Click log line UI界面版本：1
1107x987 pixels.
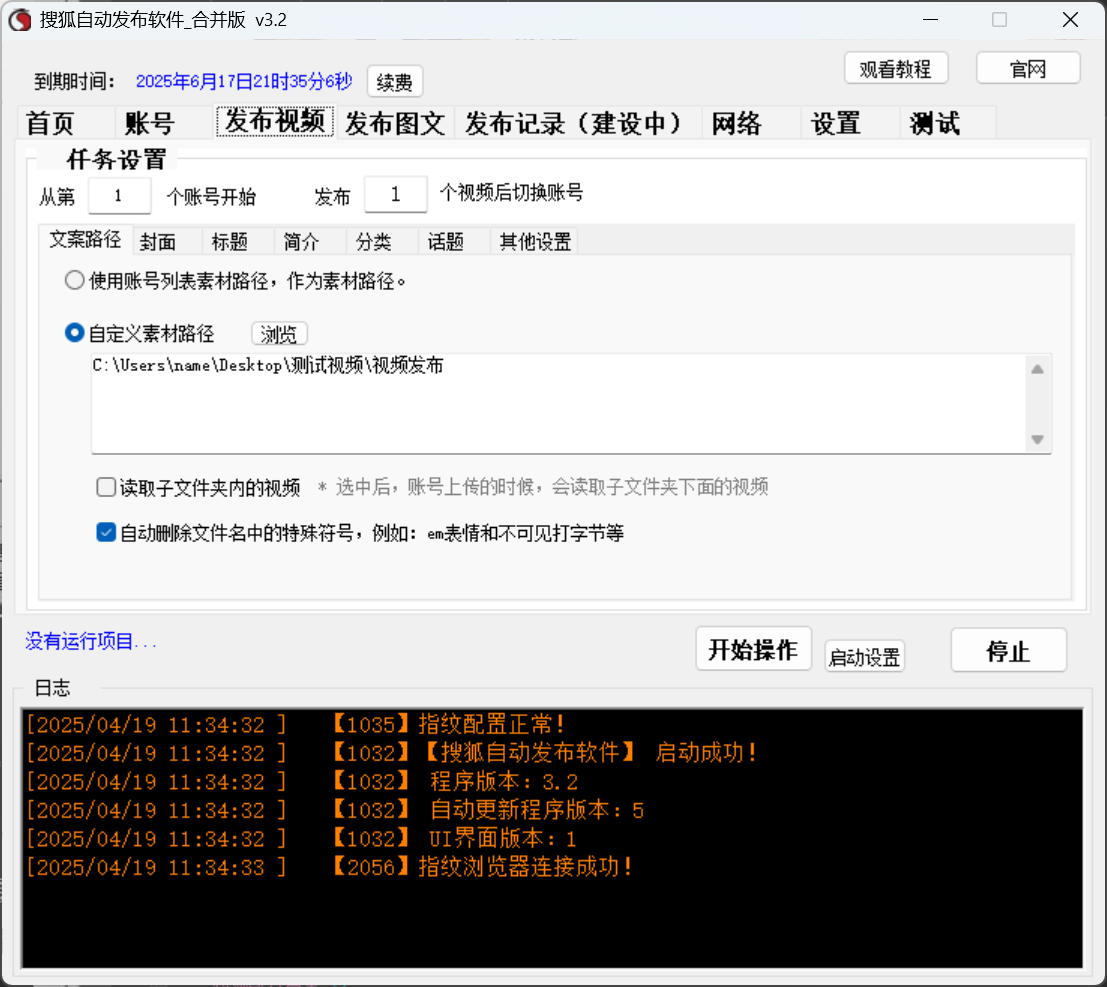[503, 839]
